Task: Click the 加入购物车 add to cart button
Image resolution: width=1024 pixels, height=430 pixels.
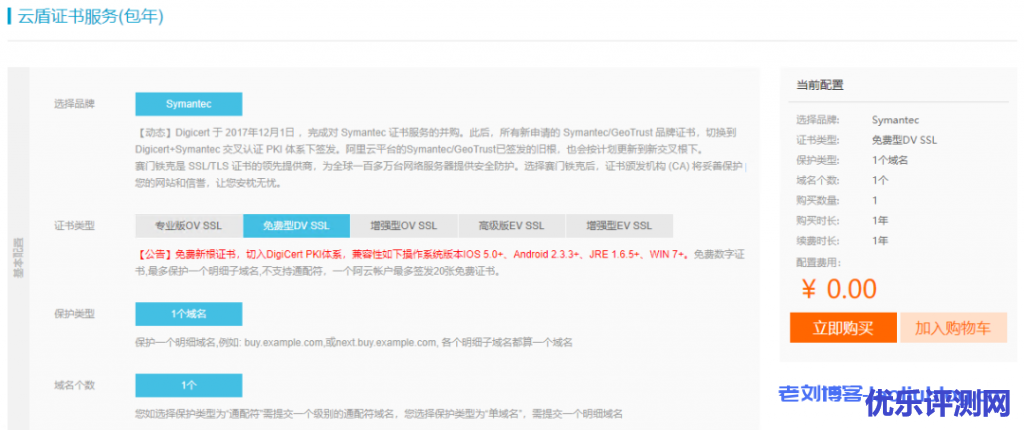Action: 953,327
